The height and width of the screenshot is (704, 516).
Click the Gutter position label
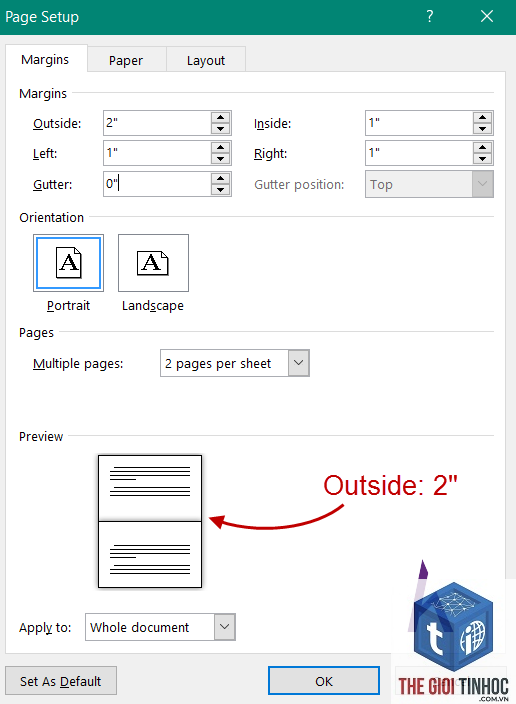(x=299, y=185)
